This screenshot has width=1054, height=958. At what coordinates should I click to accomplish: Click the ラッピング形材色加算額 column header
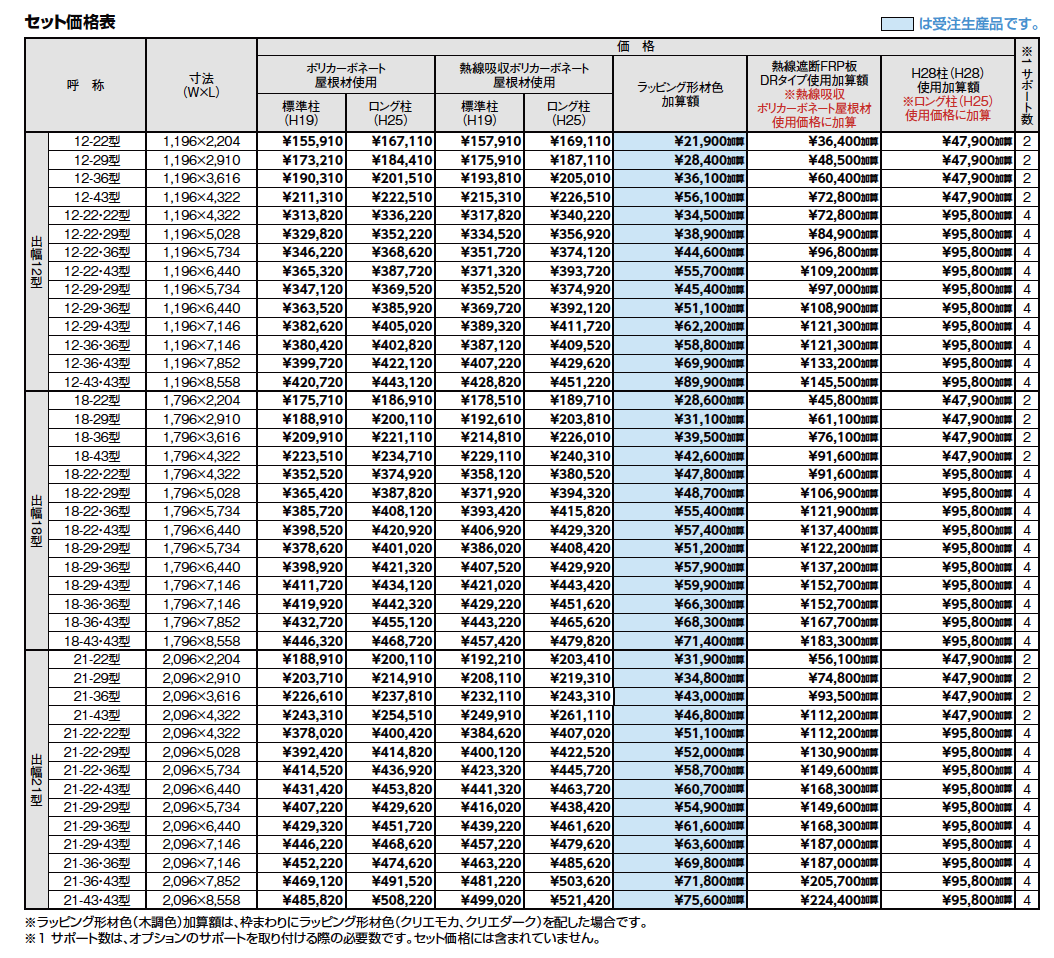[680, 93]
